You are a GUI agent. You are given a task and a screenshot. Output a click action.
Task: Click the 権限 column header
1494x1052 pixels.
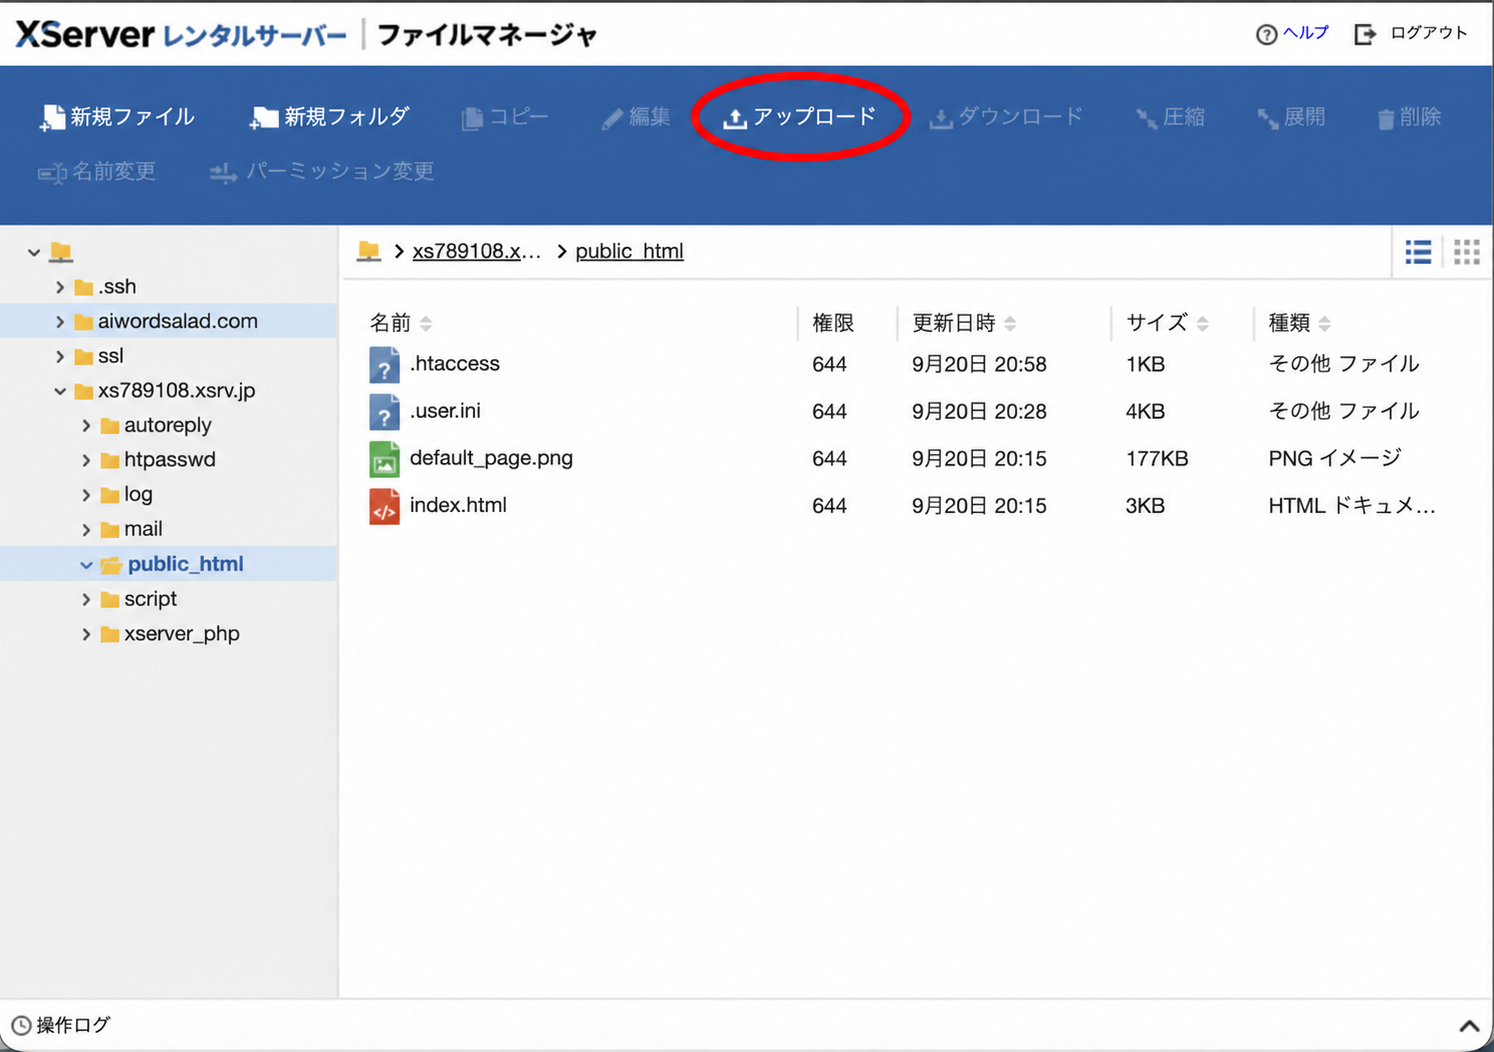(833, 323)
